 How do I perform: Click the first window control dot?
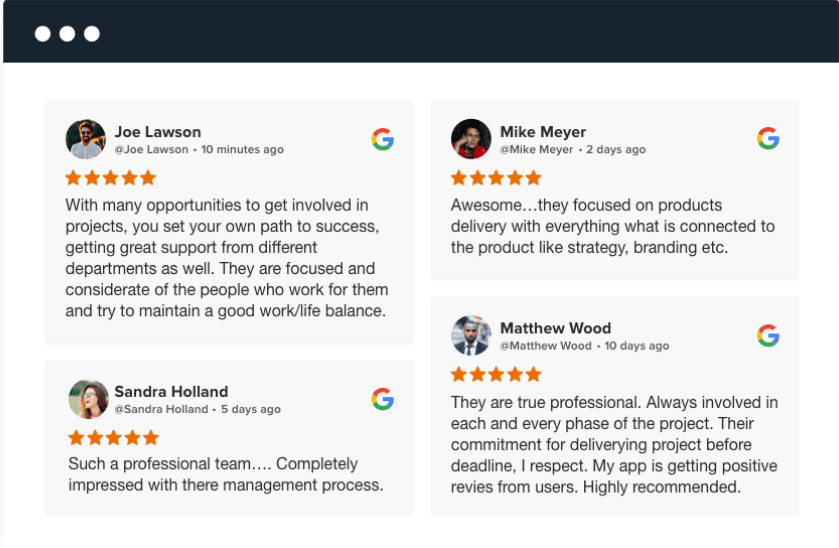click(43, 33)
